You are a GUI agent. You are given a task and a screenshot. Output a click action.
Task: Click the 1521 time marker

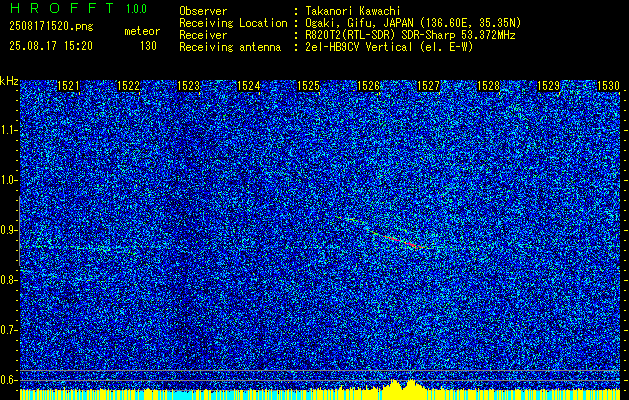69,86
